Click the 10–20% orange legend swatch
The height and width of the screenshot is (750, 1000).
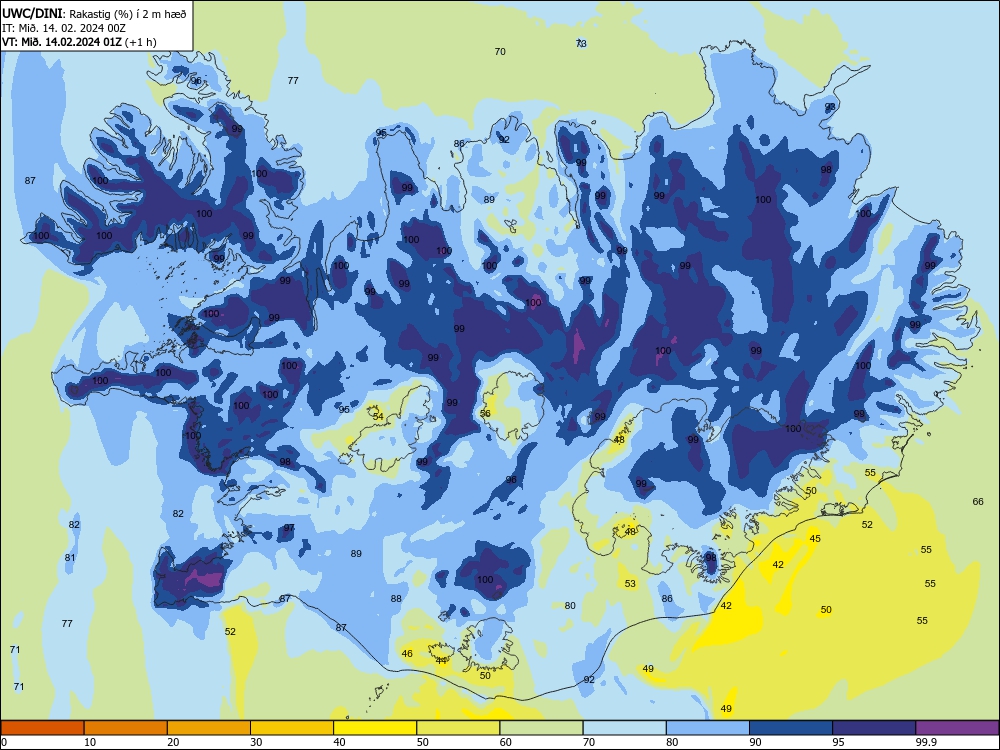point(126,728)
